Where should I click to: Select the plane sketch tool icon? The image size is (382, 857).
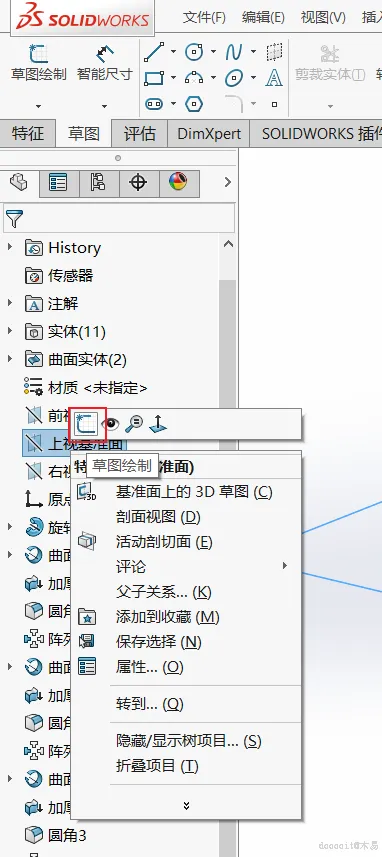tap(274, 52)
